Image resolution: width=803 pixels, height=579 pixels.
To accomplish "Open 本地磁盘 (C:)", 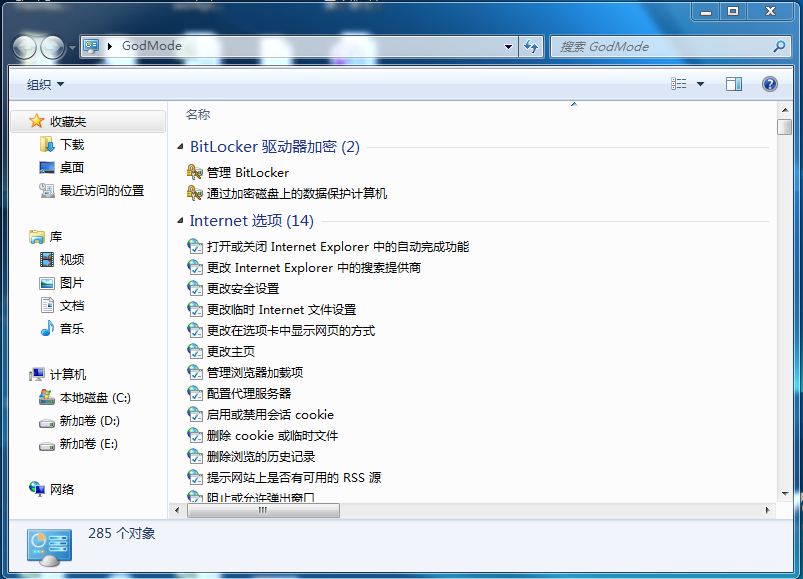I will coord(95,398).
